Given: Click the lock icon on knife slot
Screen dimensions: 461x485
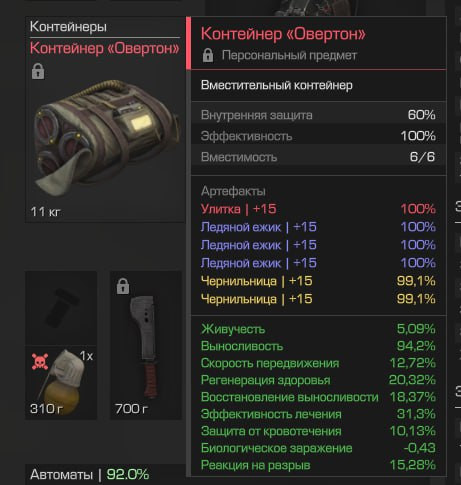Looking at the screenshot, I should tap(123, 286).
